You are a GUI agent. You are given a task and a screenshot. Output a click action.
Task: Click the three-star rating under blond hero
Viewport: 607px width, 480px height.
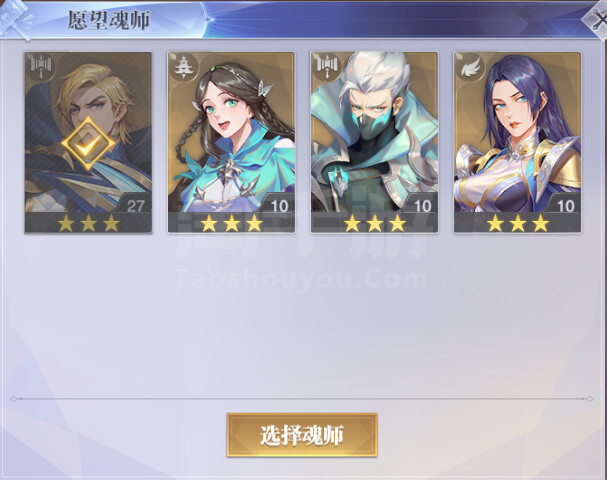[x=88, y=223]
